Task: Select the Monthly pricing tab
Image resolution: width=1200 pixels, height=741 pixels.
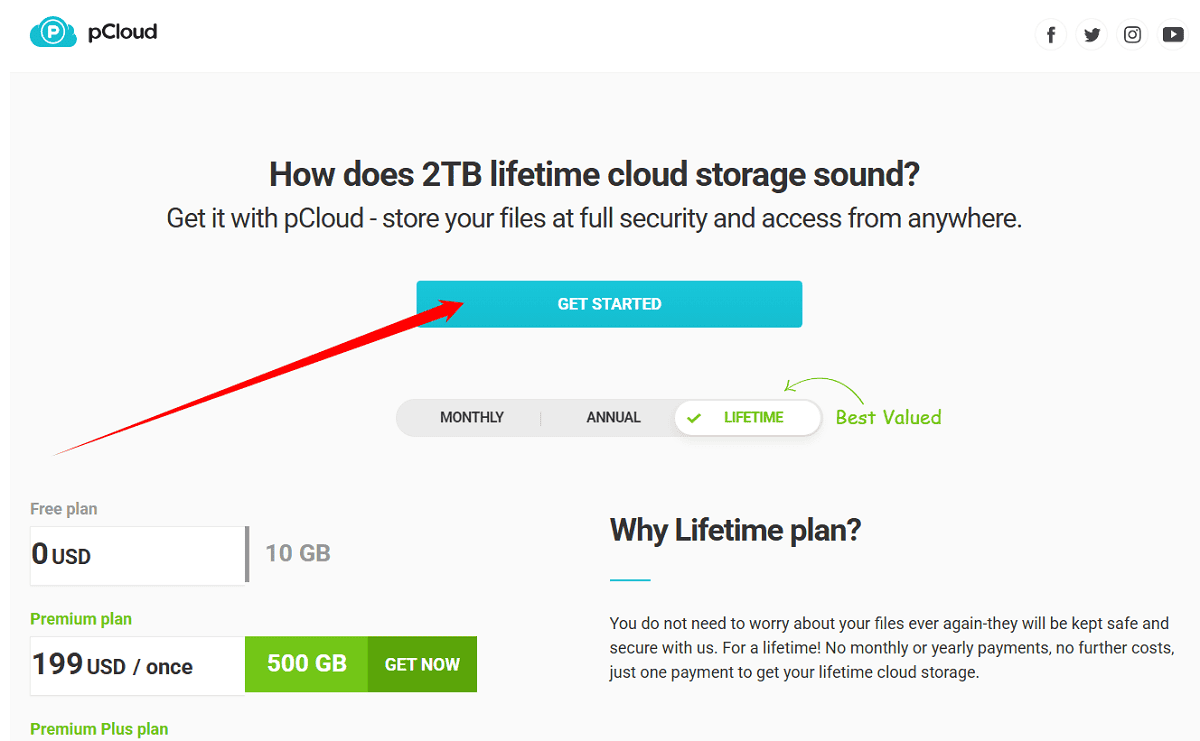Action: [472, 417]
